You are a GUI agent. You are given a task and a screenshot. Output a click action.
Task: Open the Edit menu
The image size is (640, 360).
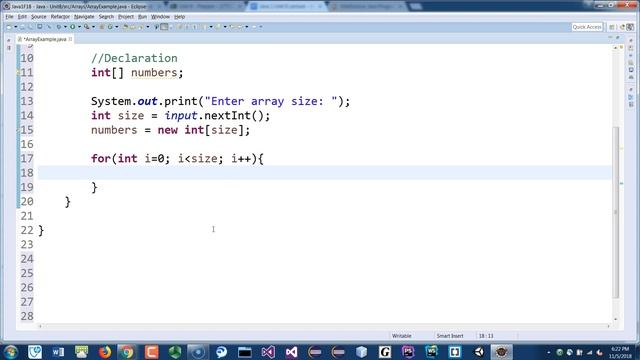tap(22, 17)
